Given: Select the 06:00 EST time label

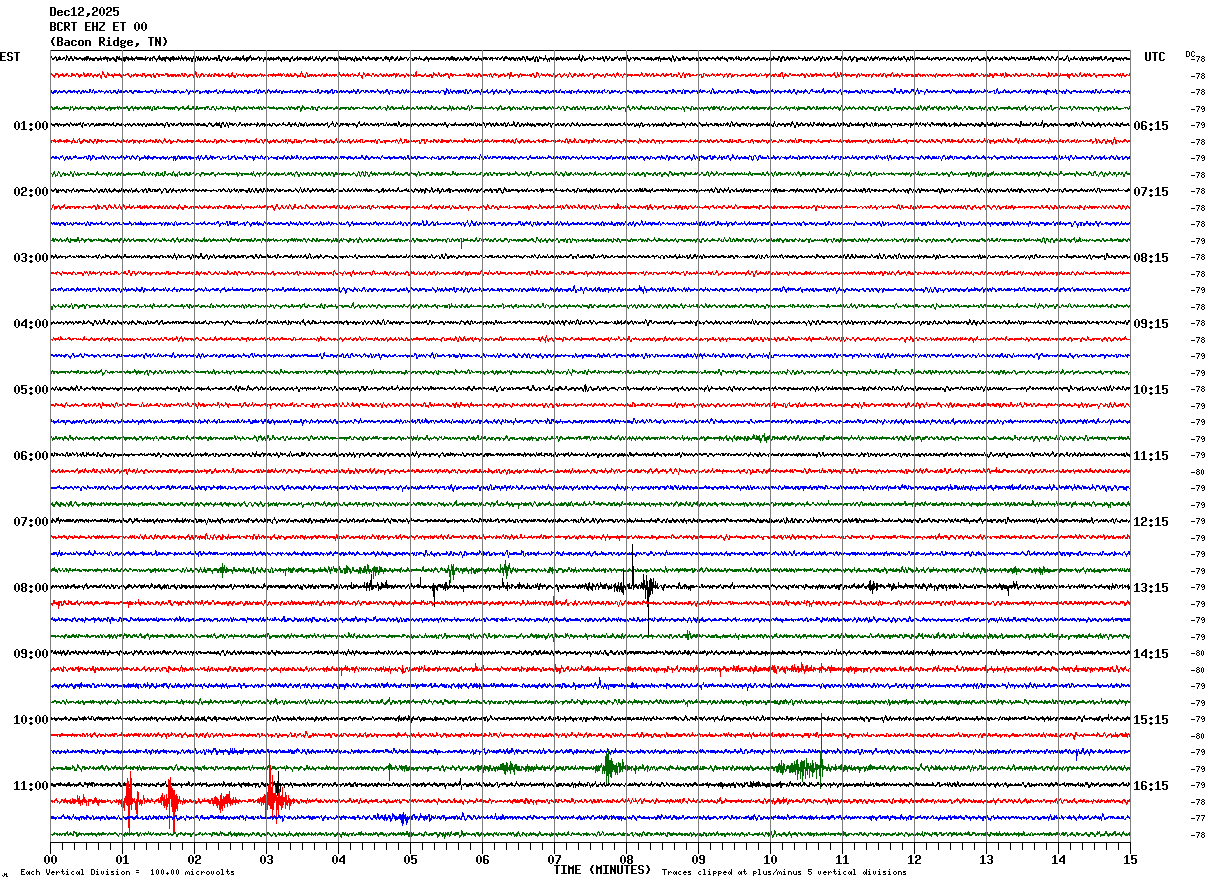Looking at the screenshot, I should pyautogui.click(x=30, y=456).
